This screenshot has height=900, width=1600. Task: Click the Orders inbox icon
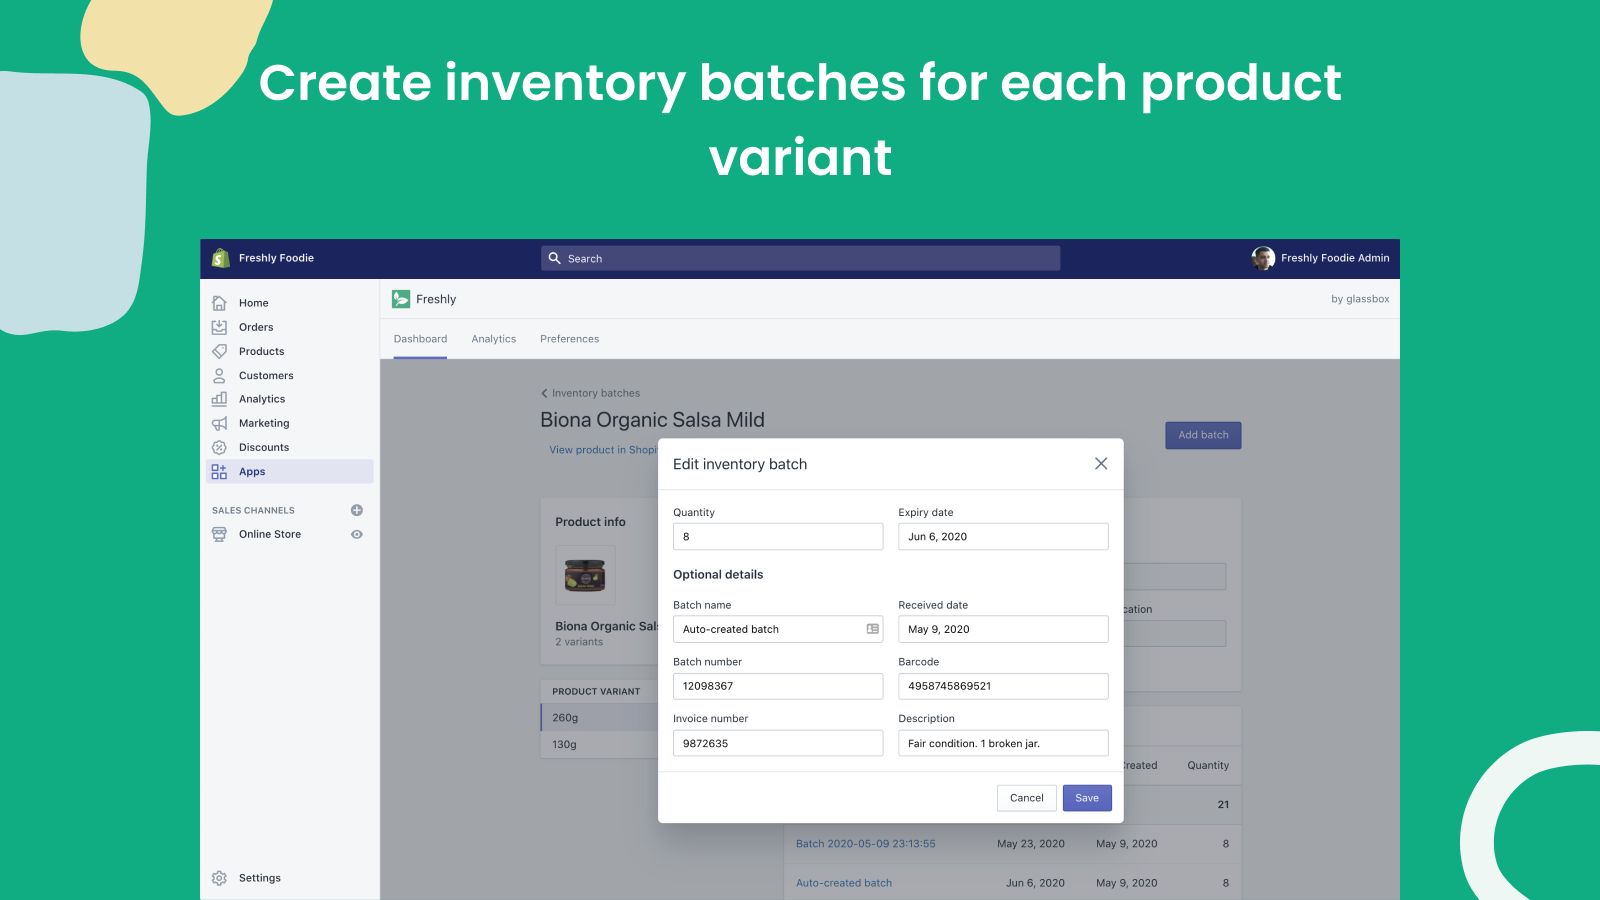point(219,327)
